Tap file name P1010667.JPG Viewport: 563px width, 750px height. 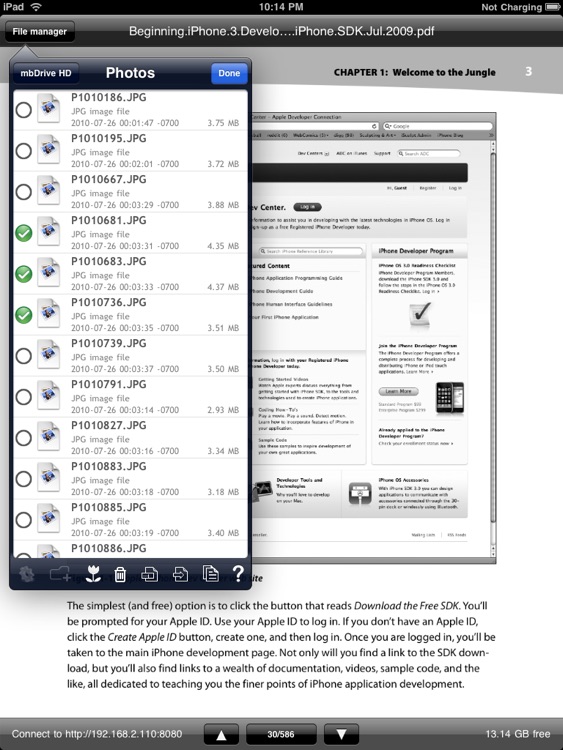click(109, 179)
